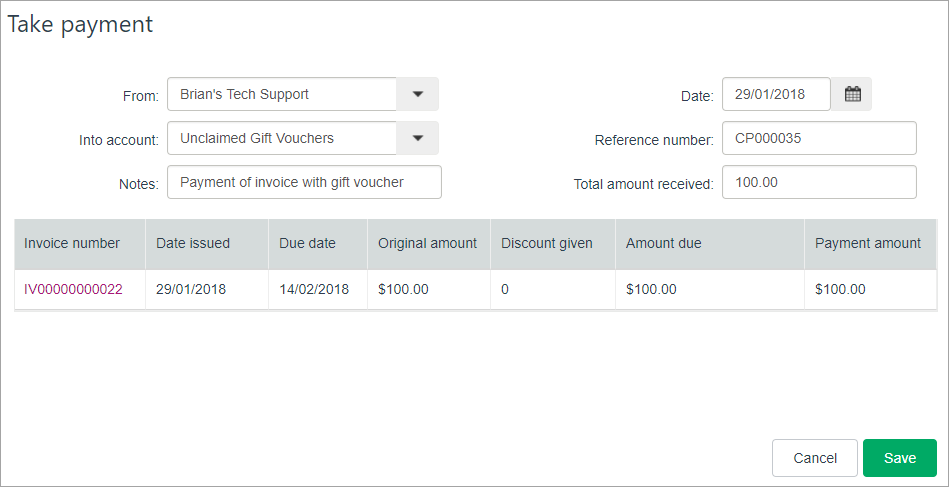Click the Original amount column header
949x487 pixels.
click(429, 244)
